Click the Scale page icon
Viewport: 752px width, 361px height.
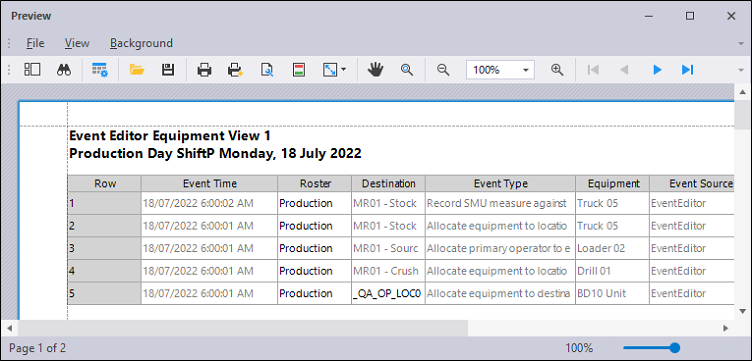point(330,70)
